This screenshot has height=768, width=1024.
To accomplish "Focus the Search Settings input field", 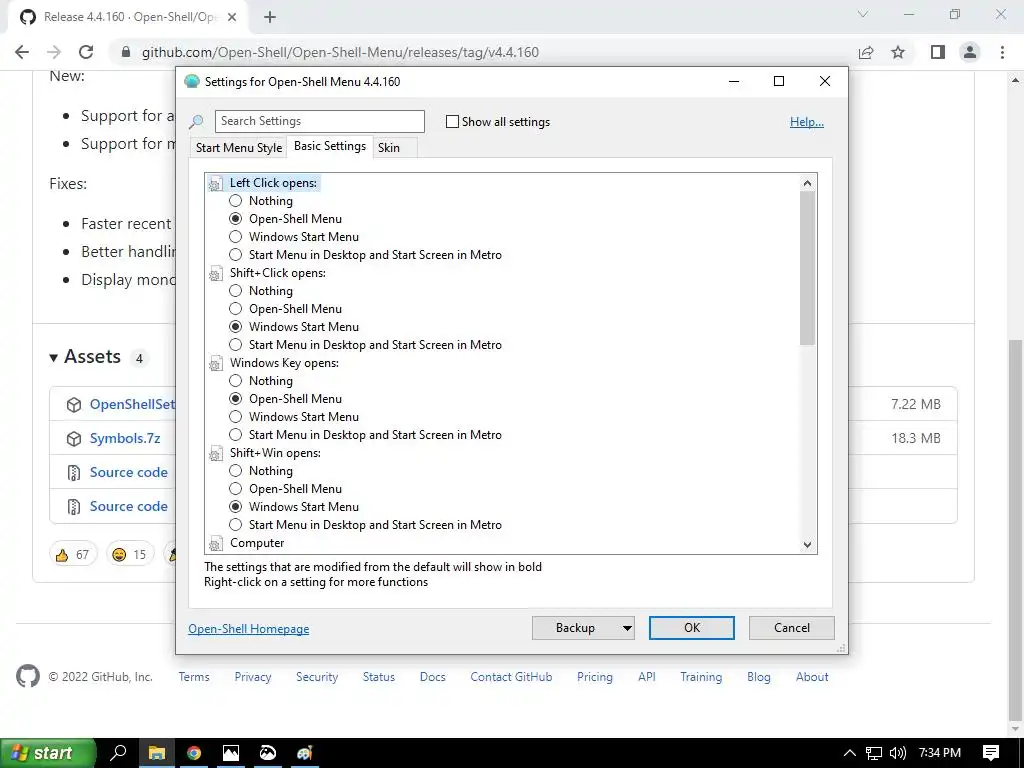I will pyautogui.click(x=319, y=121).
